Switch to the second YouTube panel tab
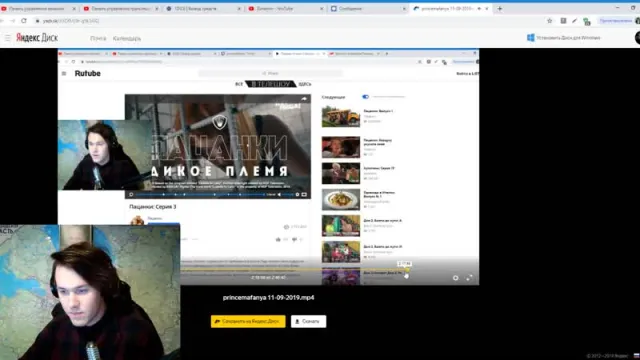Screen dimensions: 640x360 click(120, 9)
